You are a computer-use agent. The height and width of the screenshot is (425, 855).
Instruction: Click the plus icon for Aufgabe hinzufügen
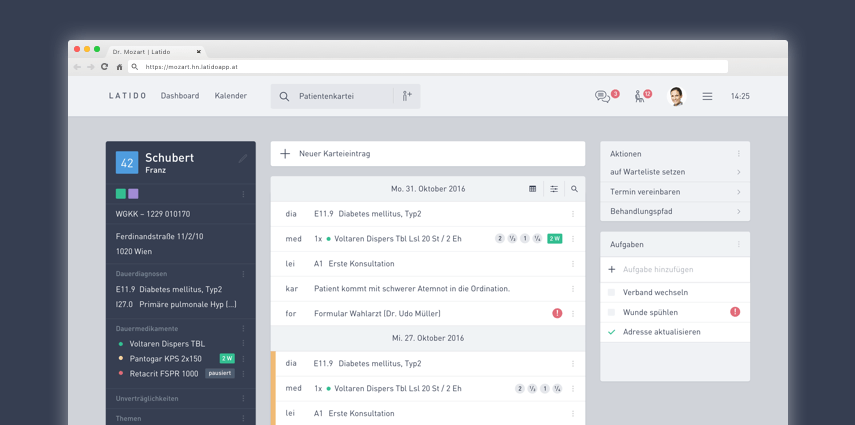pos(611,270)
